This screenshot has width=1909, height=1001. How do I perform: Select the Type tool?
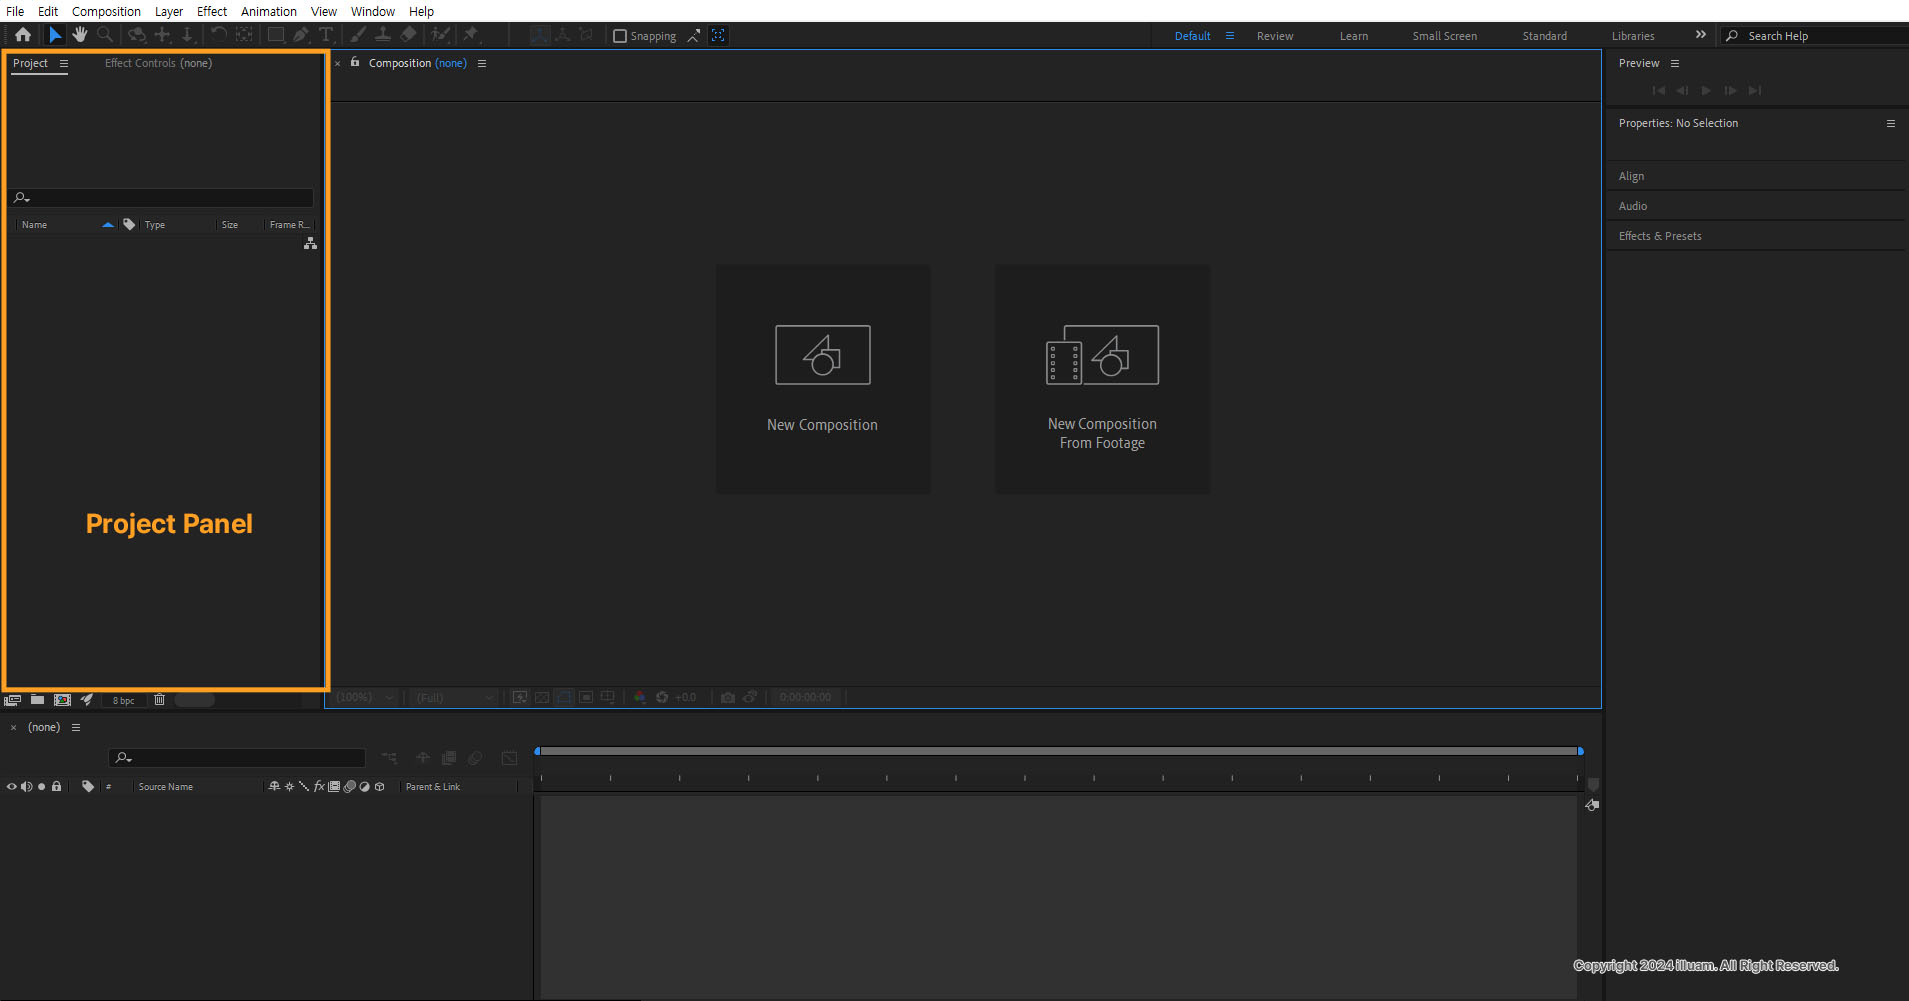coord(326,35)
